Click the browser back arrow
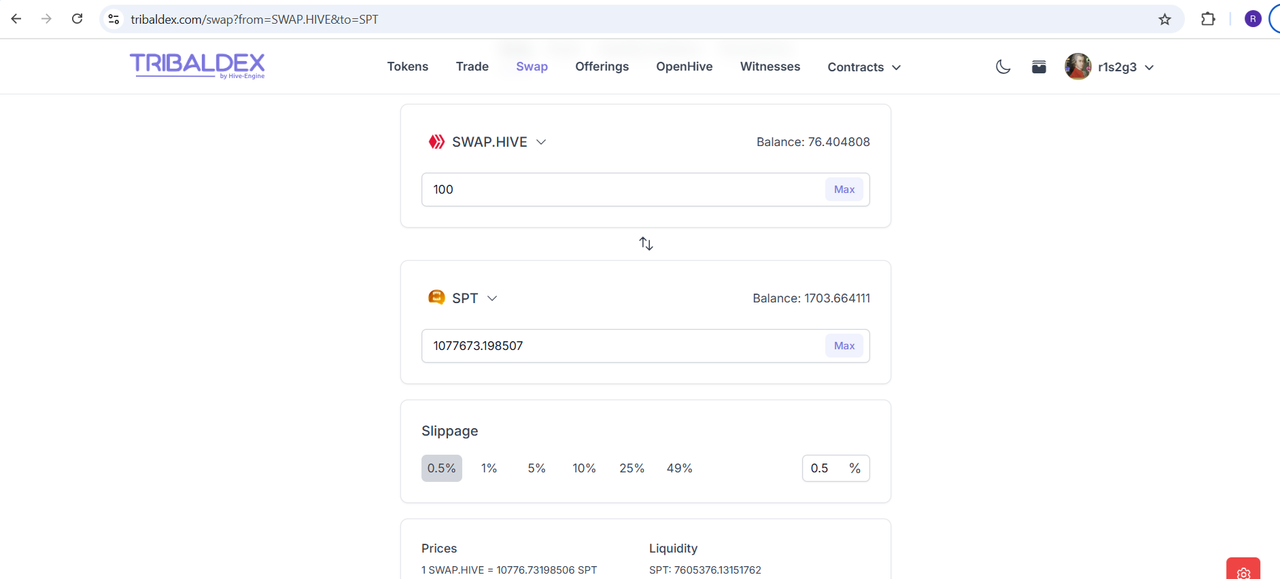 point(16,19)
